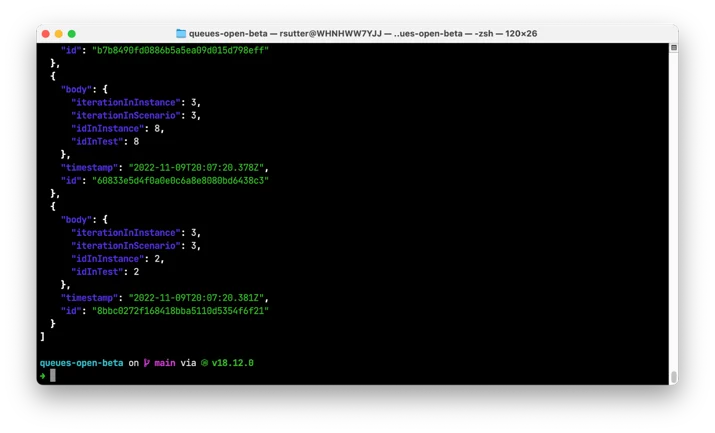Click the timestamp value ending in 20.378Z
715x433 pixels.
click(196, 167)
